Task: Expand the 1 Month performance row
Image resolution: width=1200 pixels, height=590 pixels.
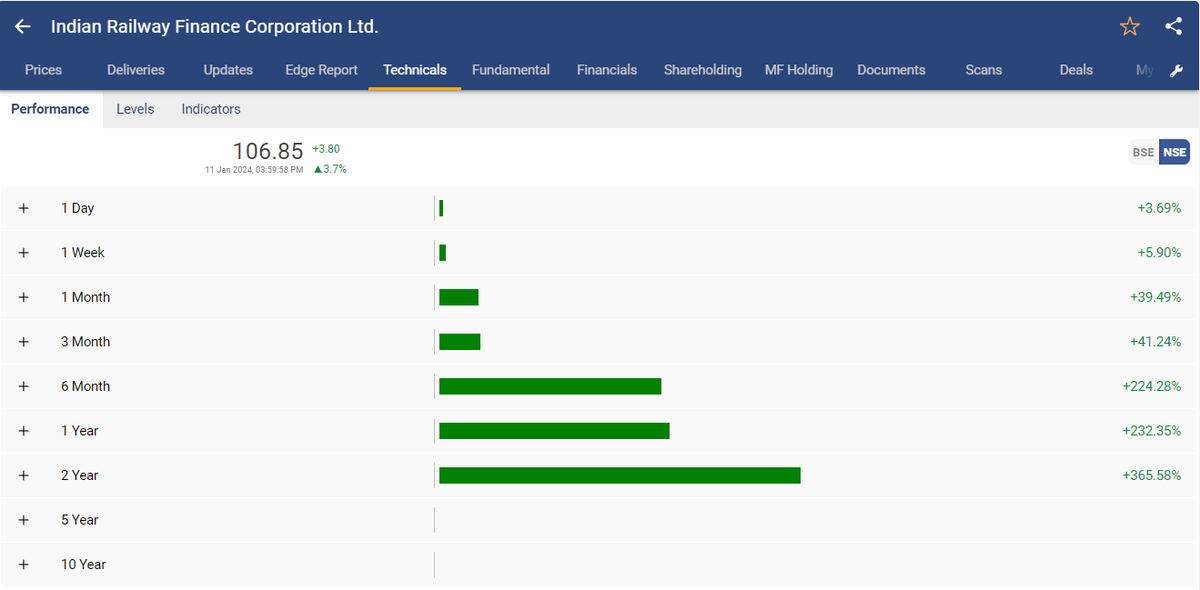Action: coord(24,297)
